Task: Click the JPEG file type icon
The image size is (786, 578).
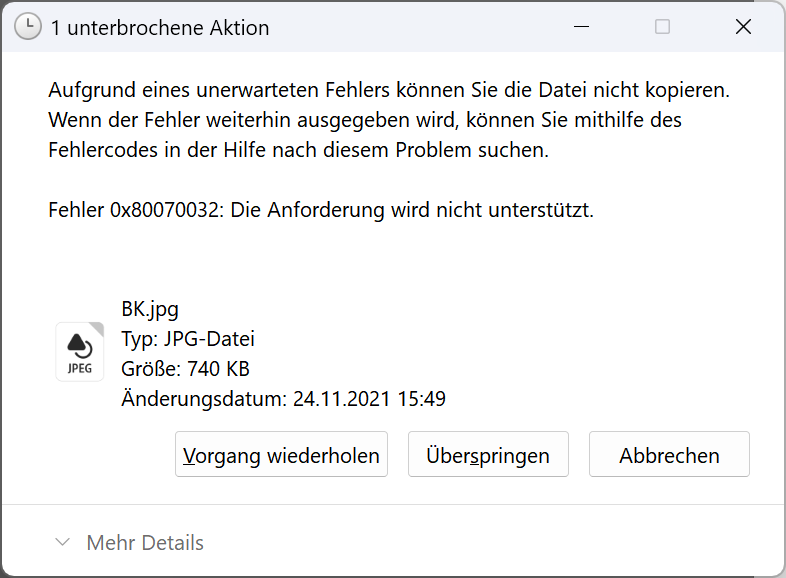Action: point(79,350)
